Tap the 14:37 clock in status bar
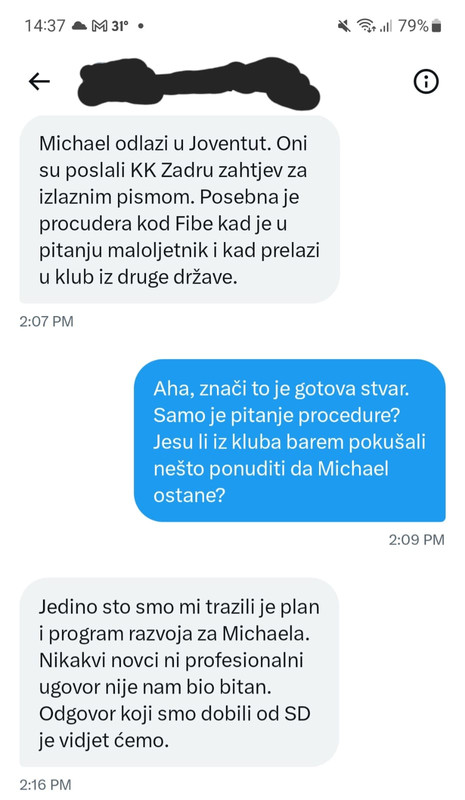This screenshot has width=465, height=800. pos(45,26)
